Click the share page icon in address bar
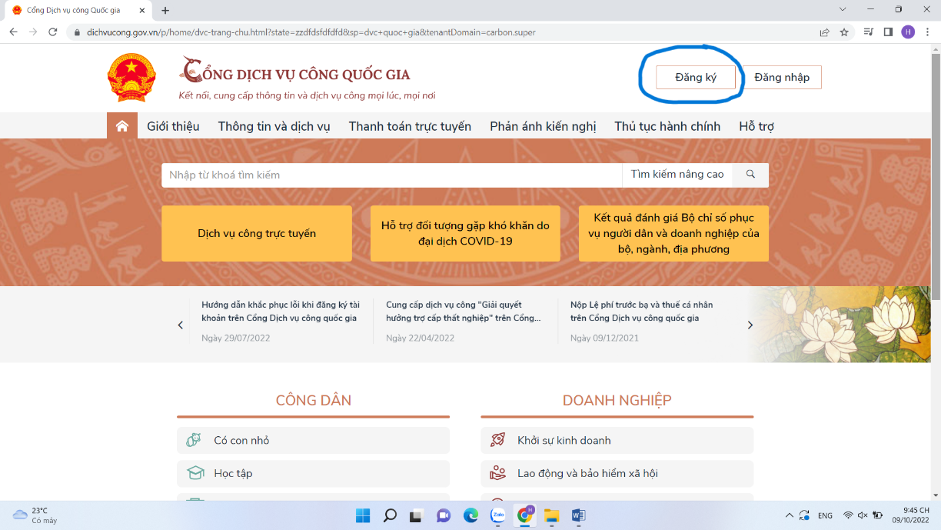Screen dimensions: 941x531 point(824,32)
